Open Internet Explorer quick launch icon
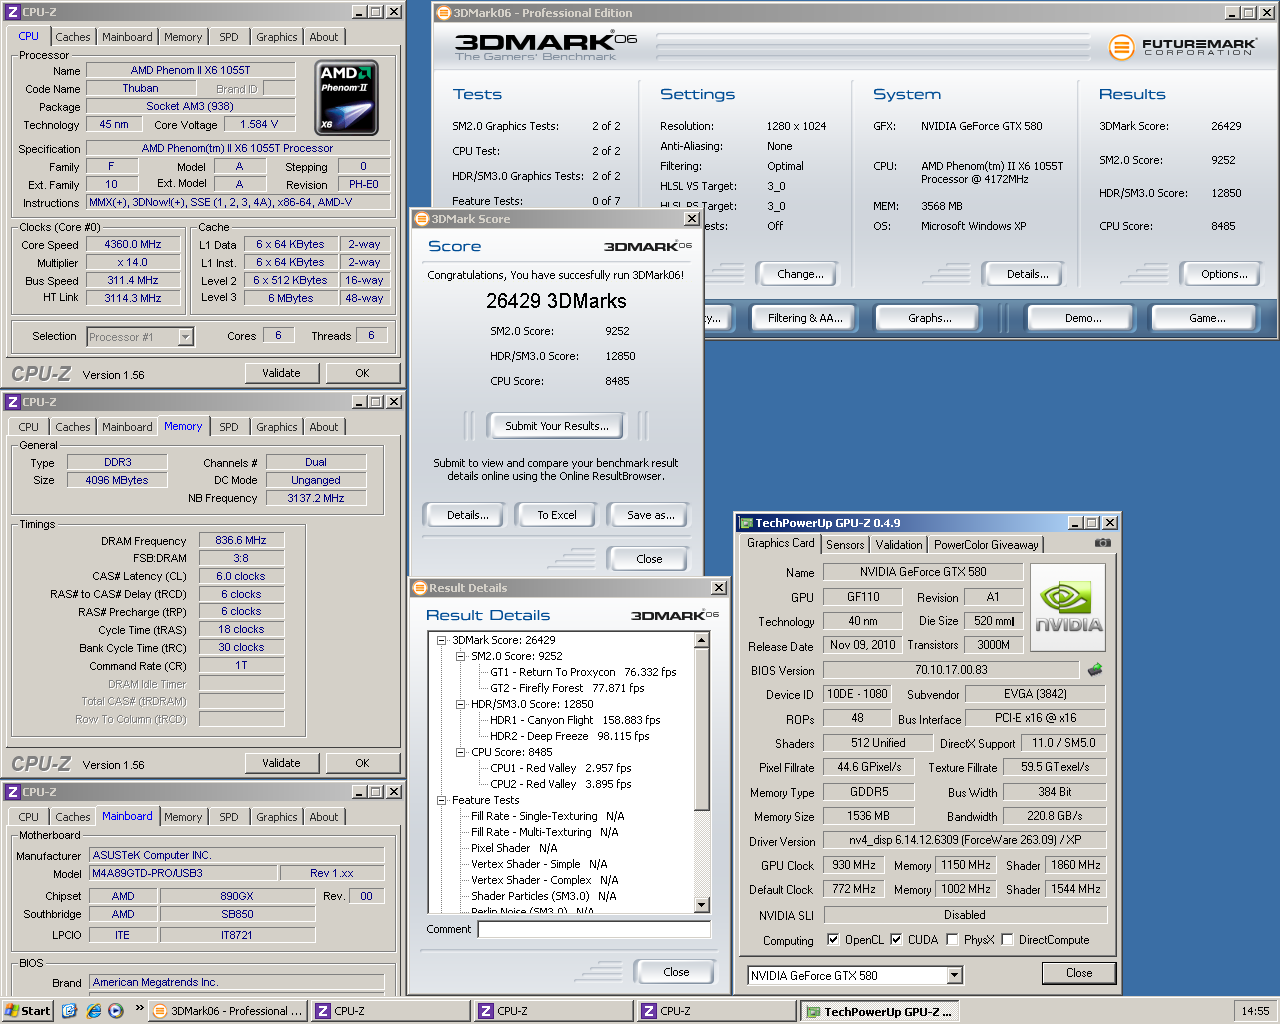This screenshot has height=1024, width=1280. 93,1011
